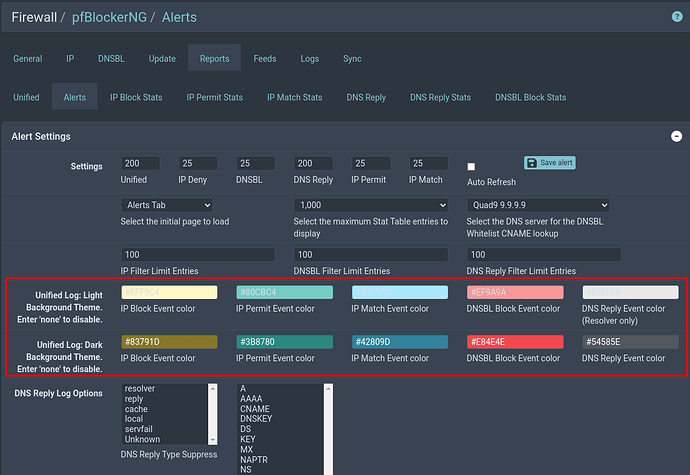This screenshot has width=690, height=475.
Task: Click the dark theme #E84E4E DNSBL Block color
Action: [515, 342]
